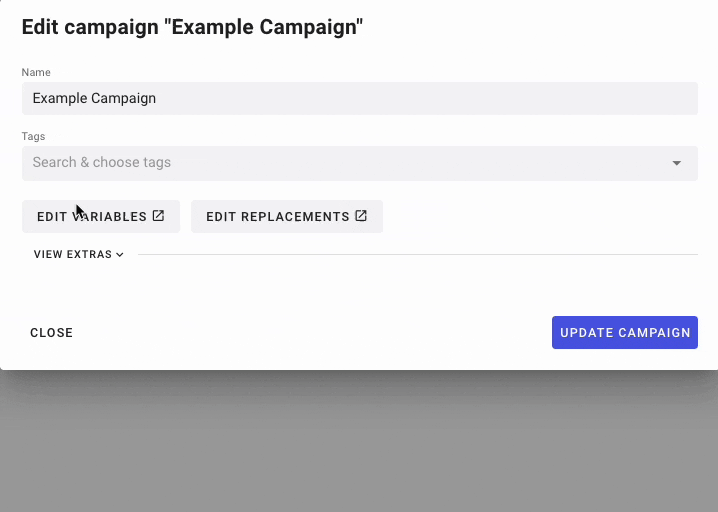The width and height of the screenshot is (718, 512).
Task: Click the open-in-new icon on Edit Variables
Action: (x=158, y=216)
